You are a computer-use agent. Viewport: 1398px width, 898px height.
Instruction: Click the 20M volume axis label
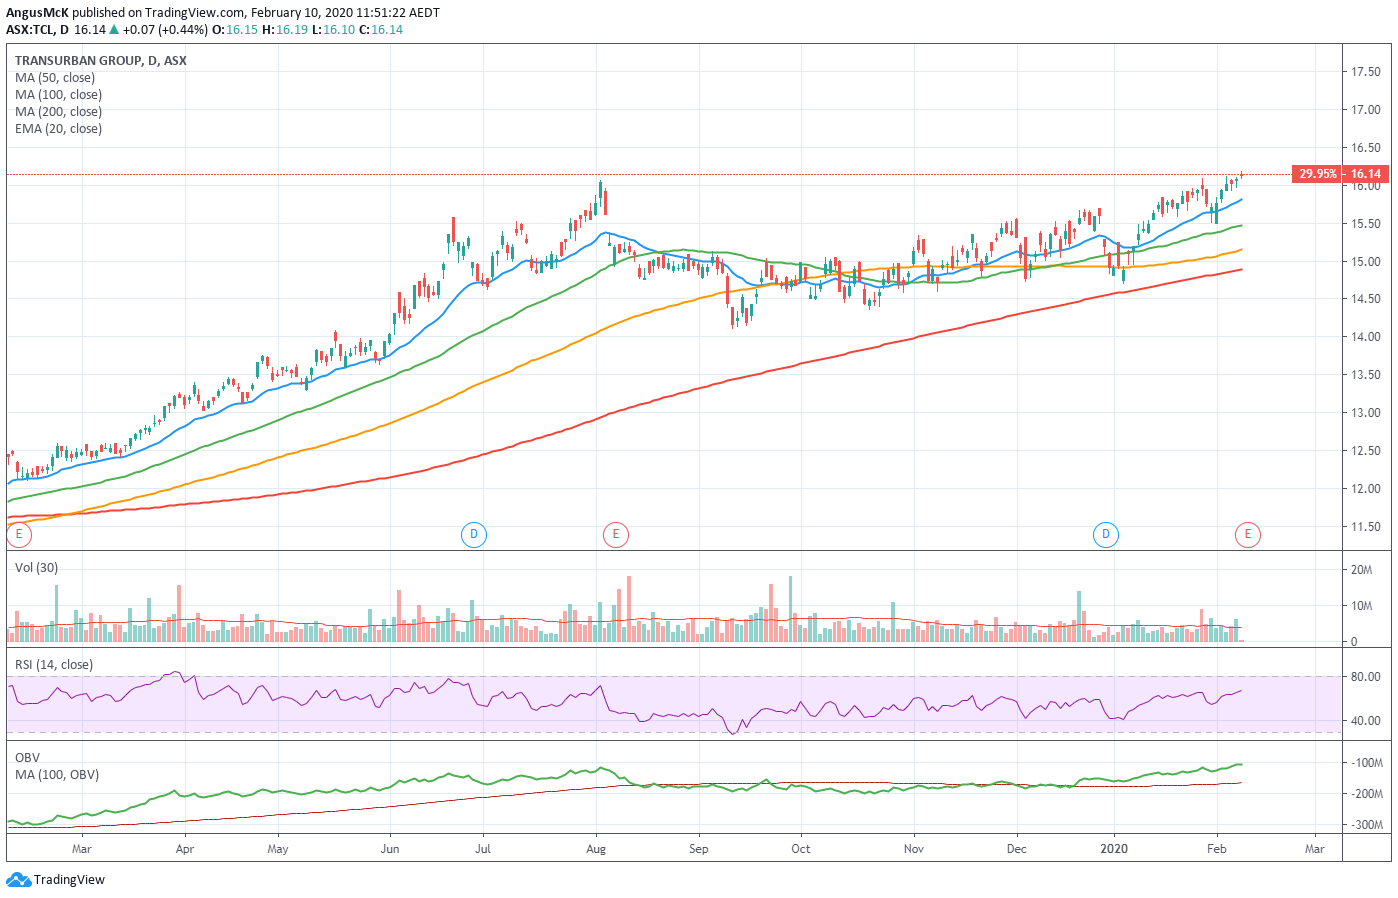tap(1362, 570)
